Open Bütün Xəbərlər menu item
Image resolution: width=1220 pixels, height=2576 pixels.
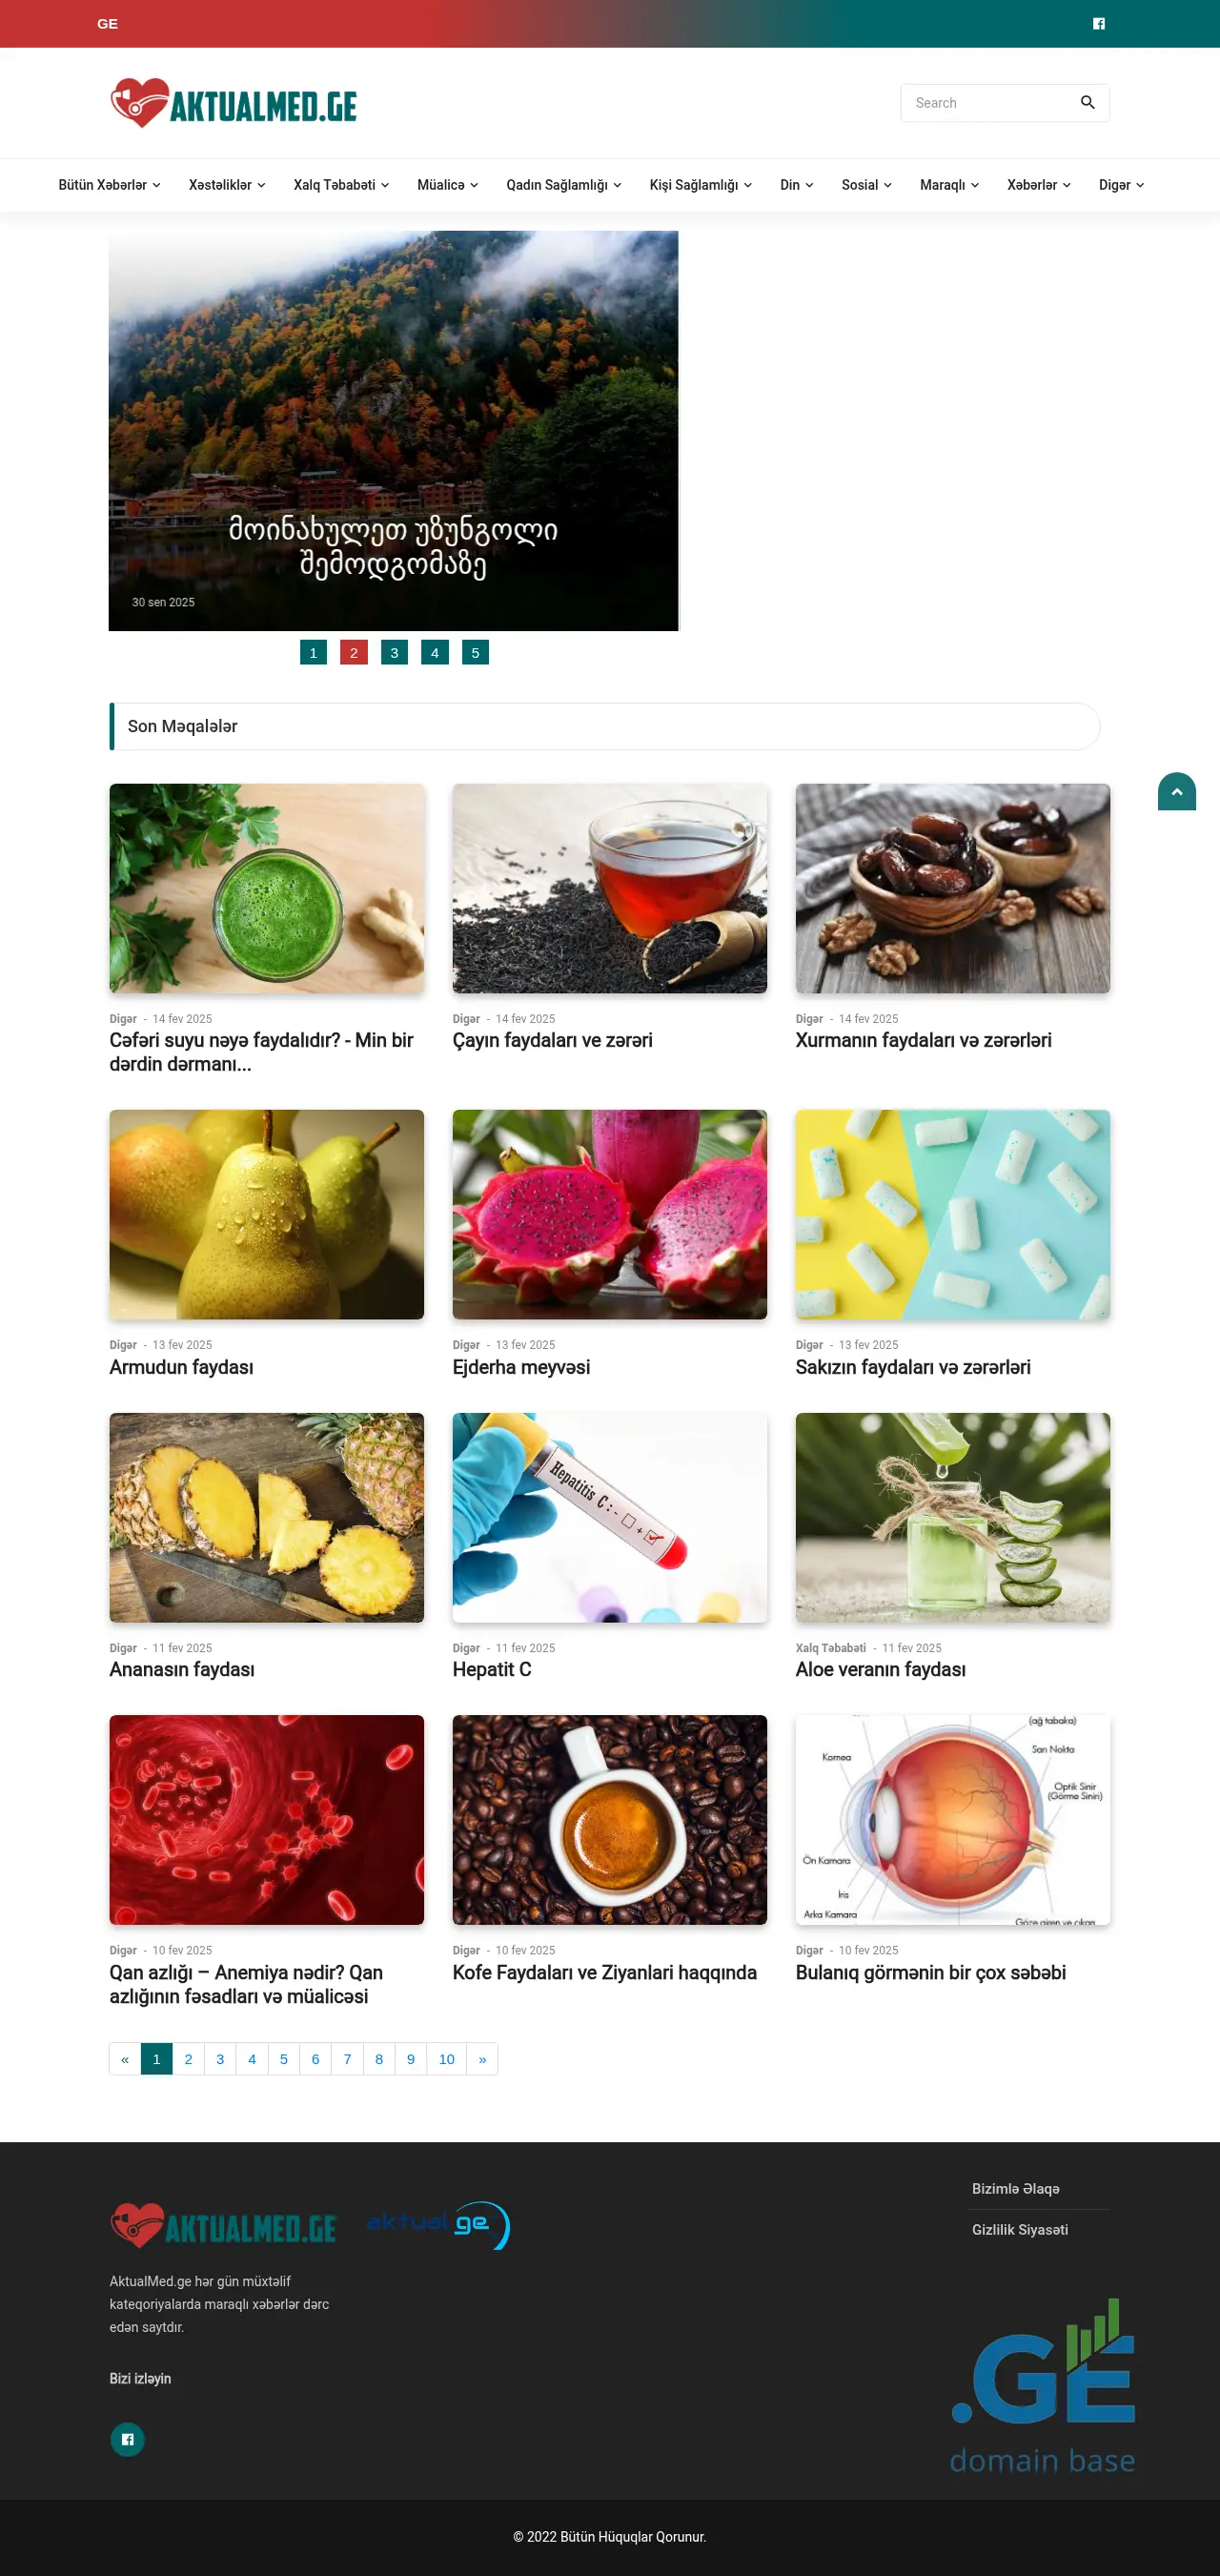[x=109, y=185]
